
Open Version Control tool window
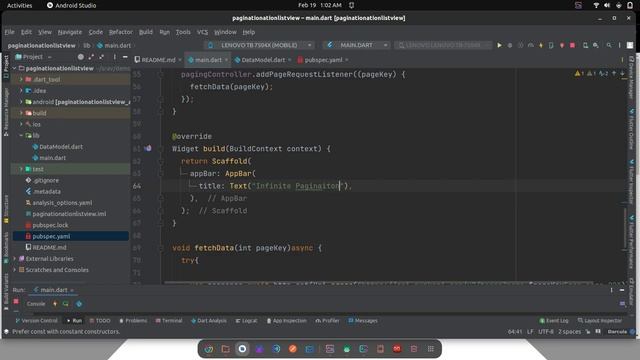[x=36, y=321]
